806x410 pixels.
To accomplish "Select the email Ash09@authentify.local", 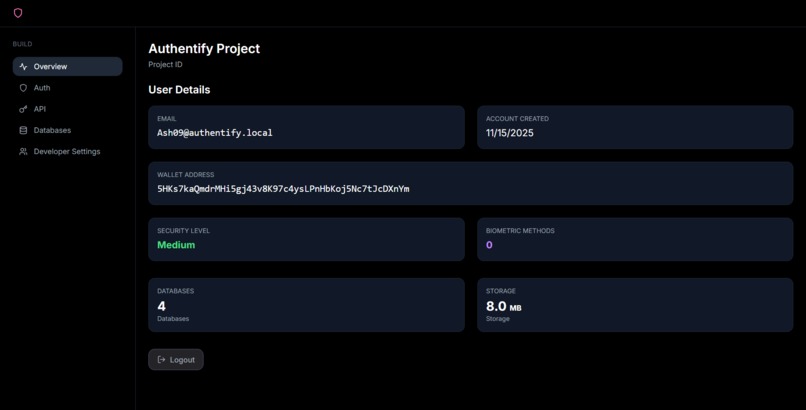I will click(215, 133).
